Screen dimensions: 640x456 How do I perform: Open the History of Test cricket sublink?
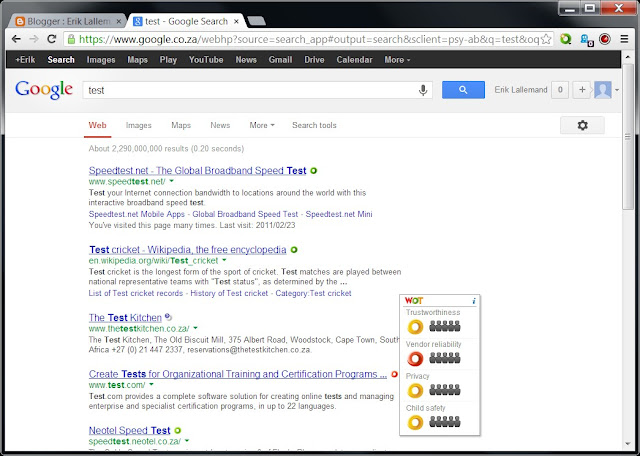pos(229,293)
